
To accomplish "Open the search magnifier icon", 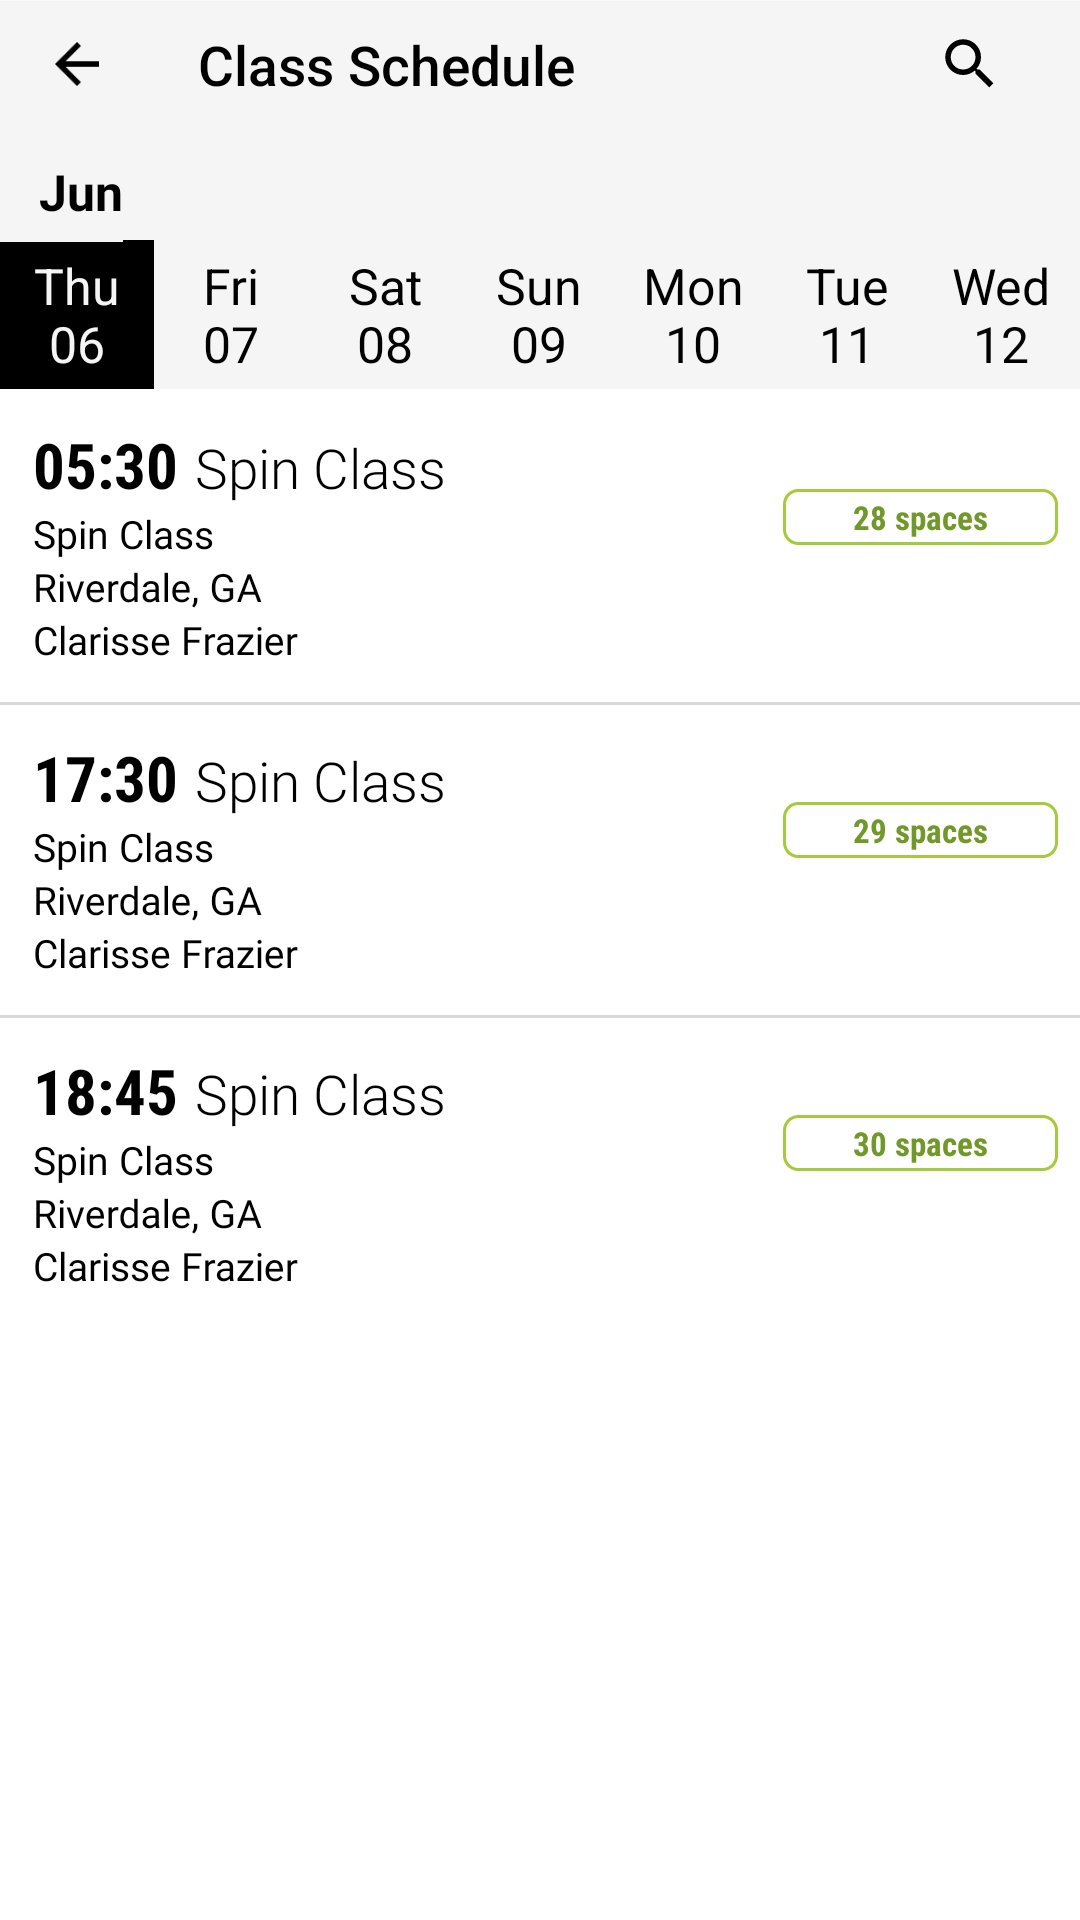I will (x=968, y=66).
